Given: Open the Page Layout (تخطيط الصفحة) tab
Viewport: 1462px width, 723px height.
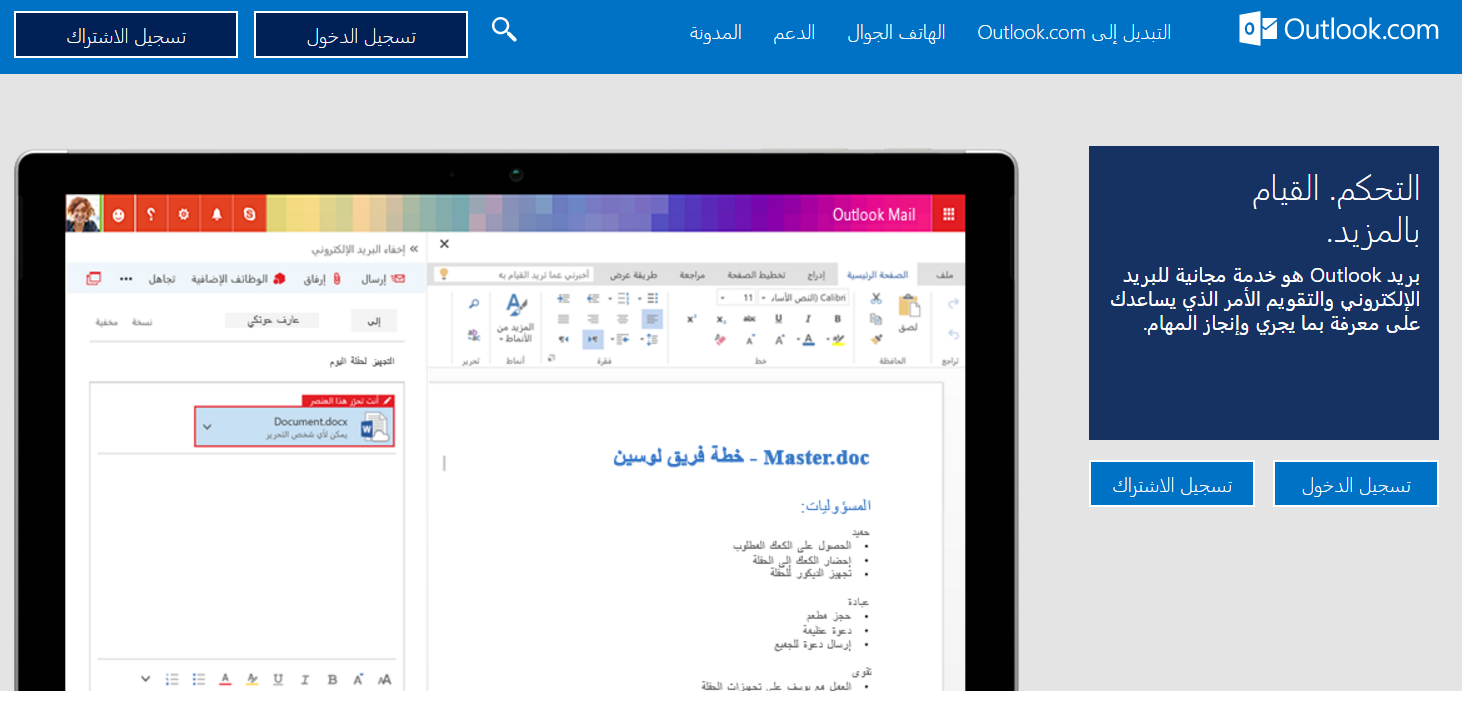Looking at the screenshot, I should point(756,275).
